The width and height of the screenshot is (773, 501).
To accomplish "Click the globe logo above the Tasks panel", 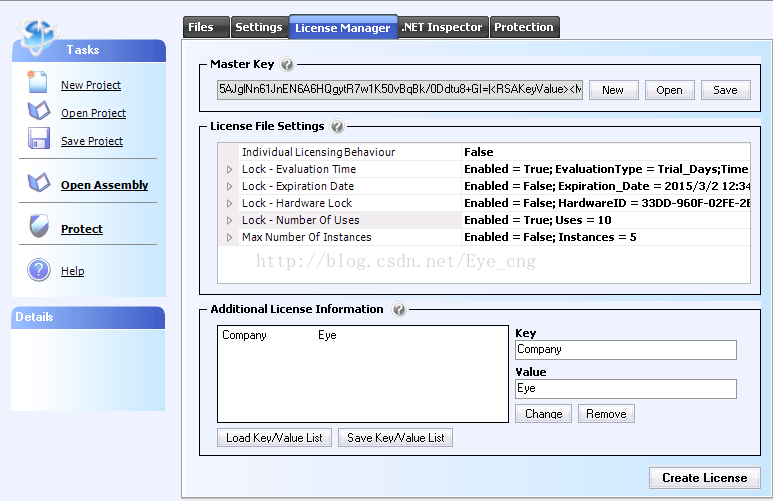I will 37,36.
